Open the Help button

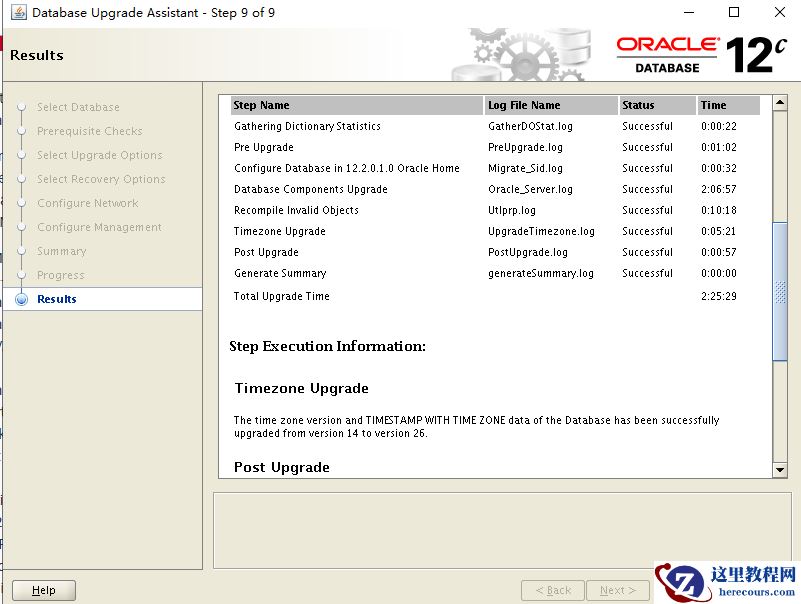pos(44,590)
